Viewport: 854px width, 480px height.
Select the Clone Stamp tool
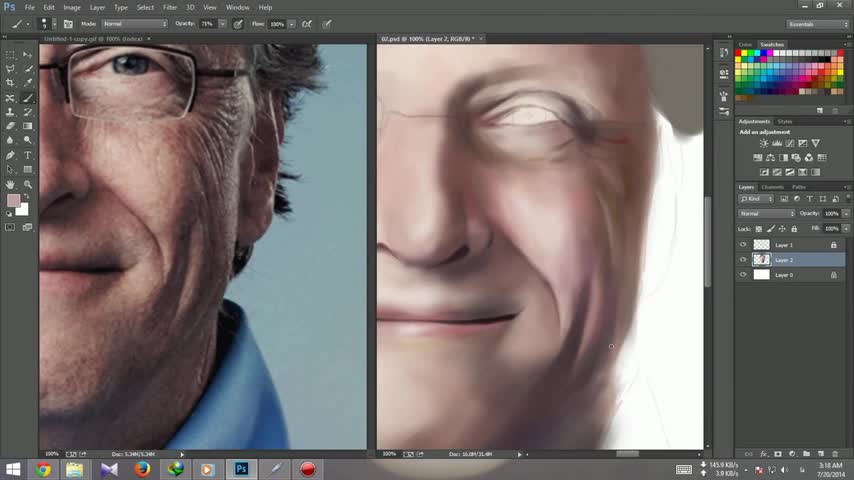point(10,112)
